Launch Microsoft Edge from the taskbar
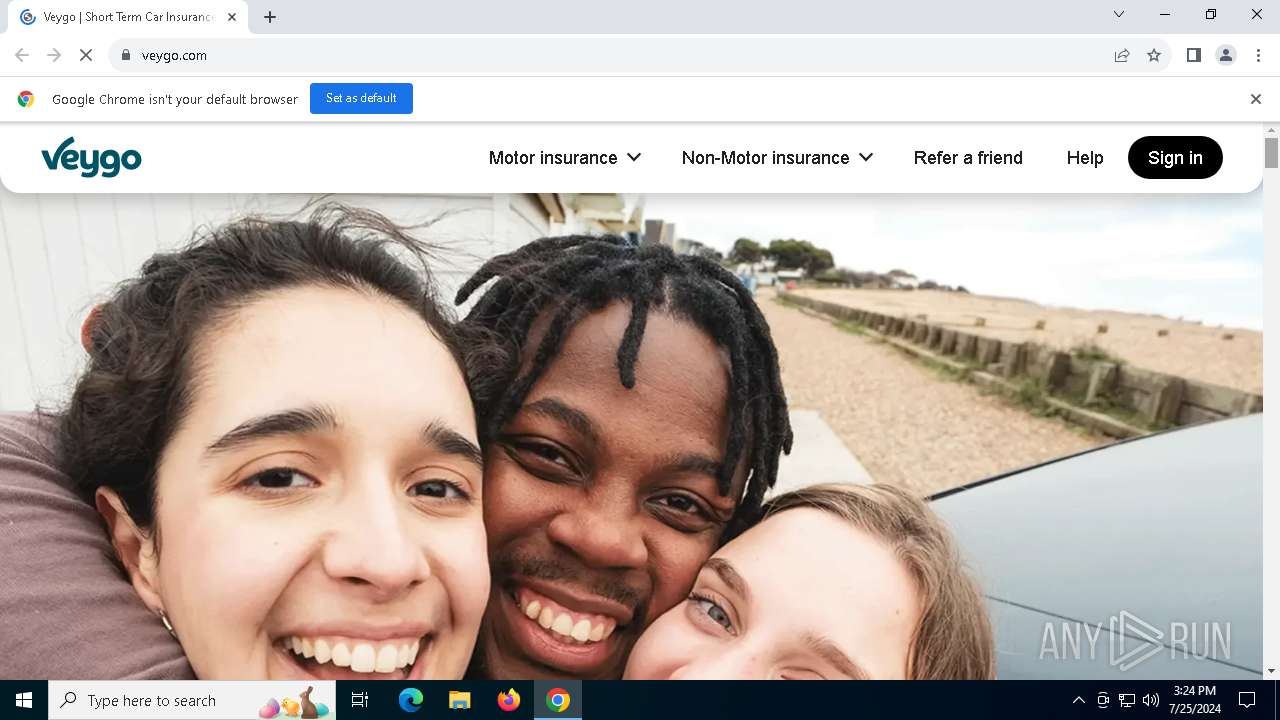The width and height of the screenshot is (1280, 720). (411, 700)
